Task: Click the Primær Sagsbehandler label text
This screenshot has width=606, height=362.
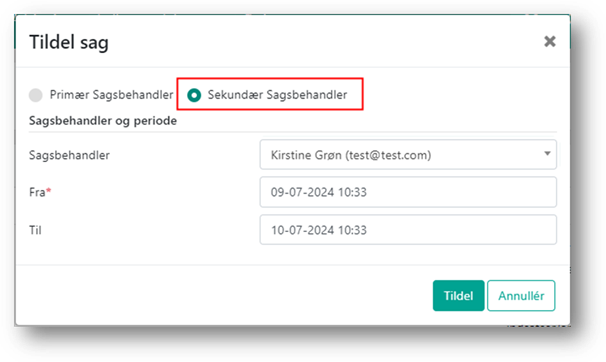Action: coord(111,95)
